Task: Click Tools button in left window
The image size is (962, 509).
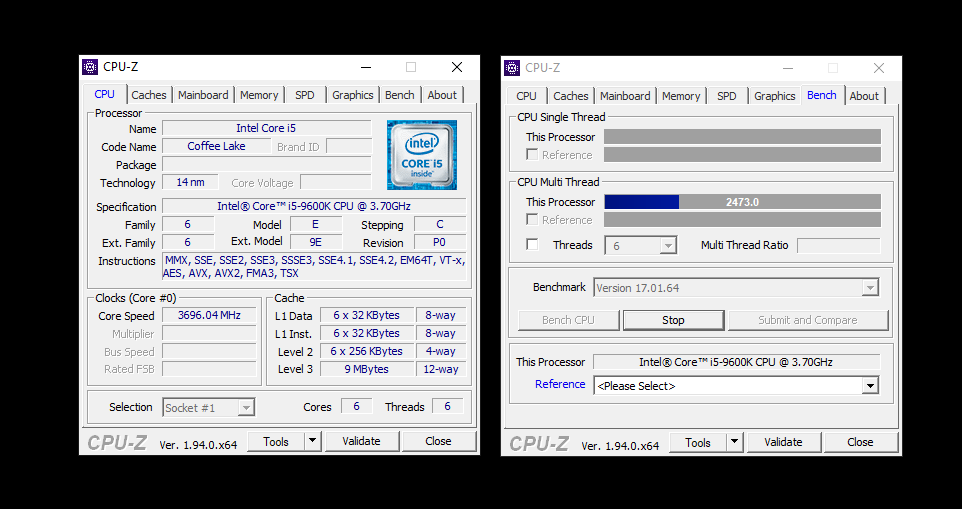Action: tap(276, 441)
